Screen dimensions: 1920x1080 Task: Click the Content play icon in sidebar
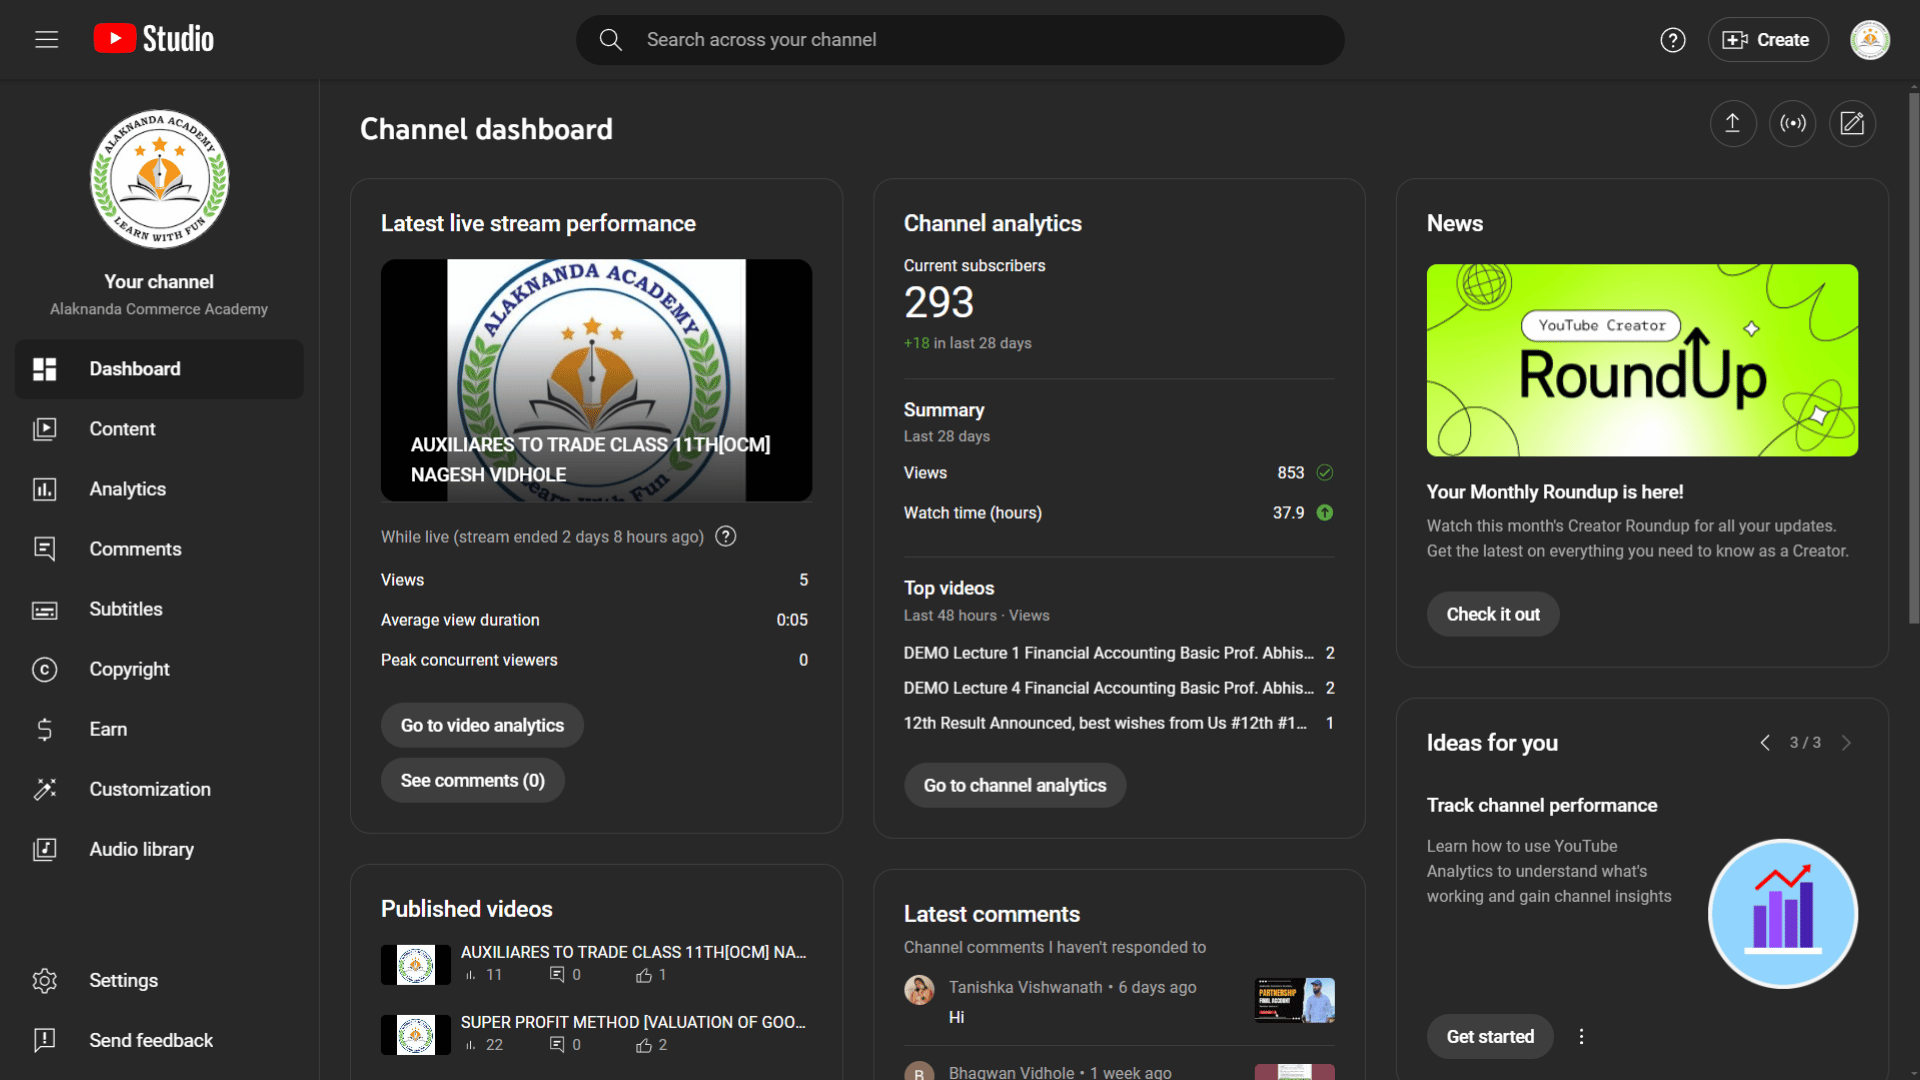(x=45, y=429)
